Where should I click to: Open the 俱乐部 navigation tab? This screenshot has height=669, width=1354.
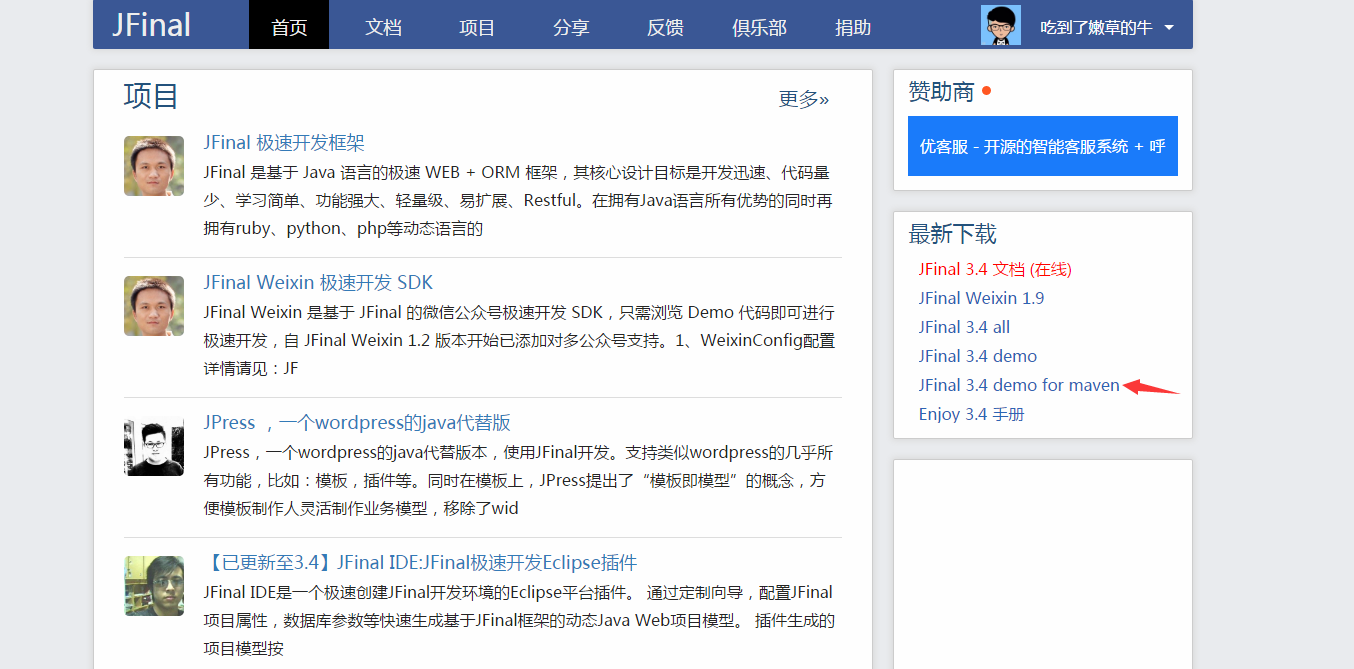tap(759, 27)
